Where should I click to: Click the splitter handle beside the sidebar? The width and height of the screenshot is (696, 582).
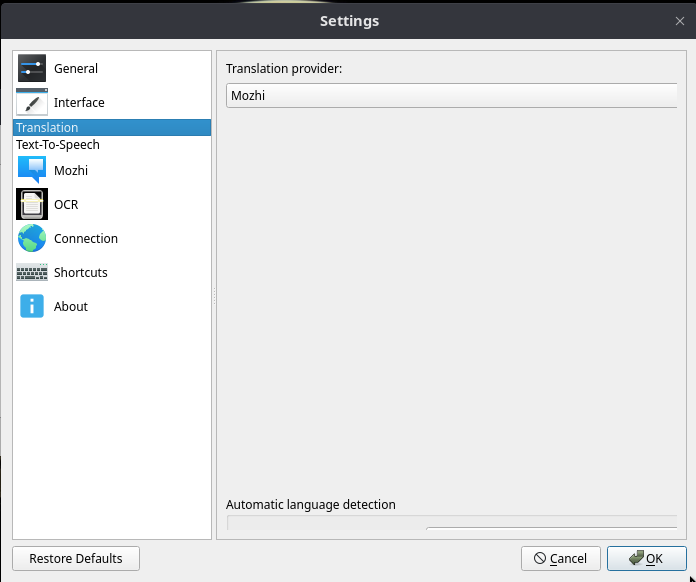[214, 295]
